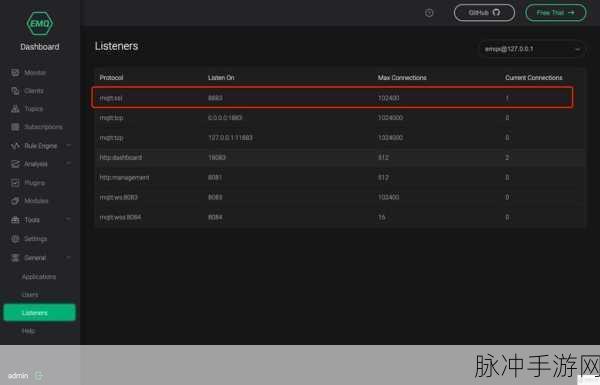Expand the Rule Engine submenu arrow
This screenshot has height=385, width=600.
click(x=68, y=145)
